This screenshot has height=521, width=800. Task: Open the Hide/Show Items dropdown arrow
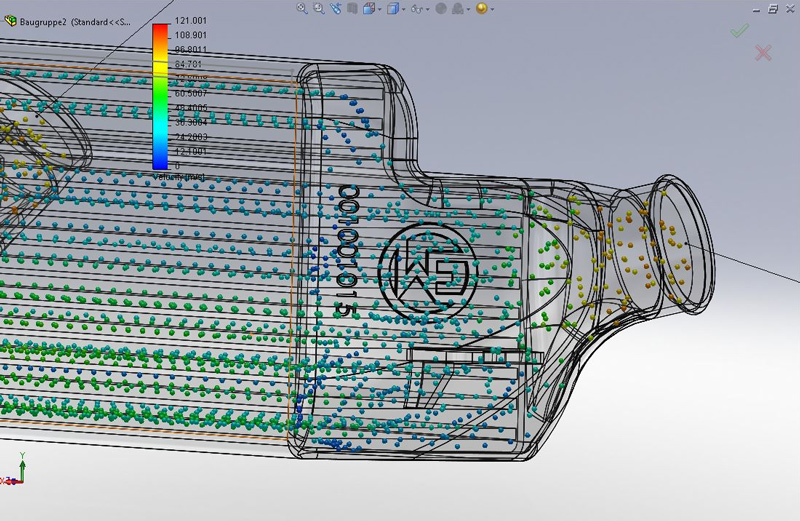tap(428, 9)
